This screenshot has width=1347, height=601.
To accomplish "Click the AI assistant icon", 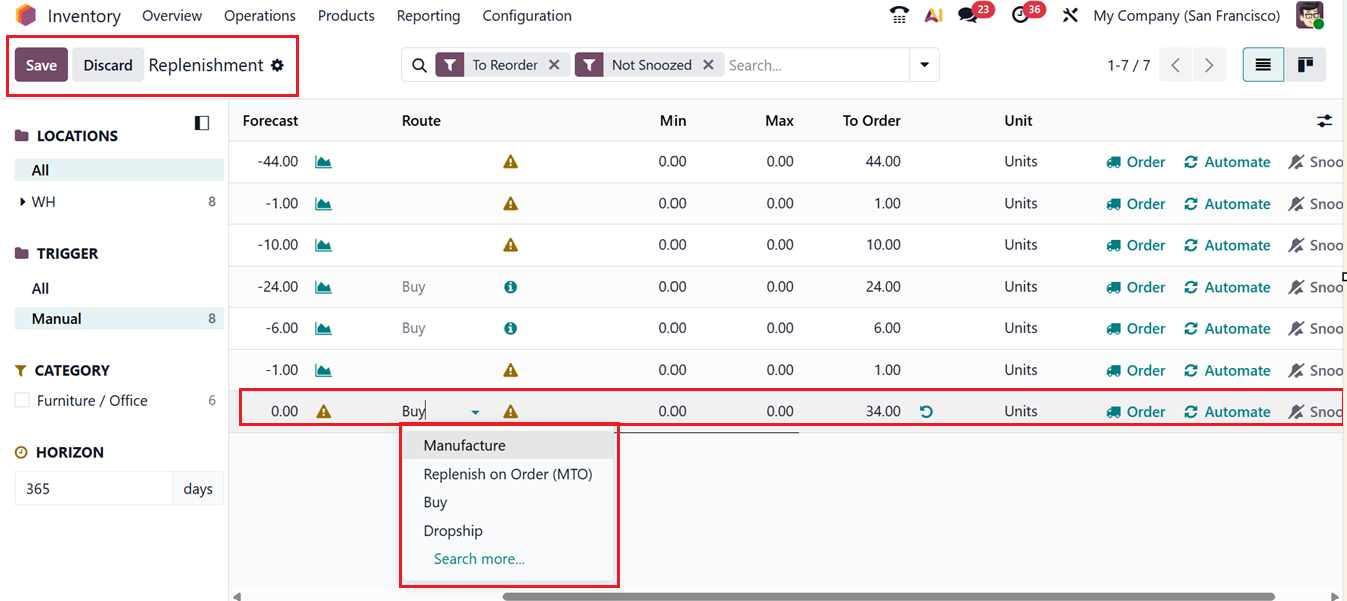I will pyautogui.click(x=933, y=15).
